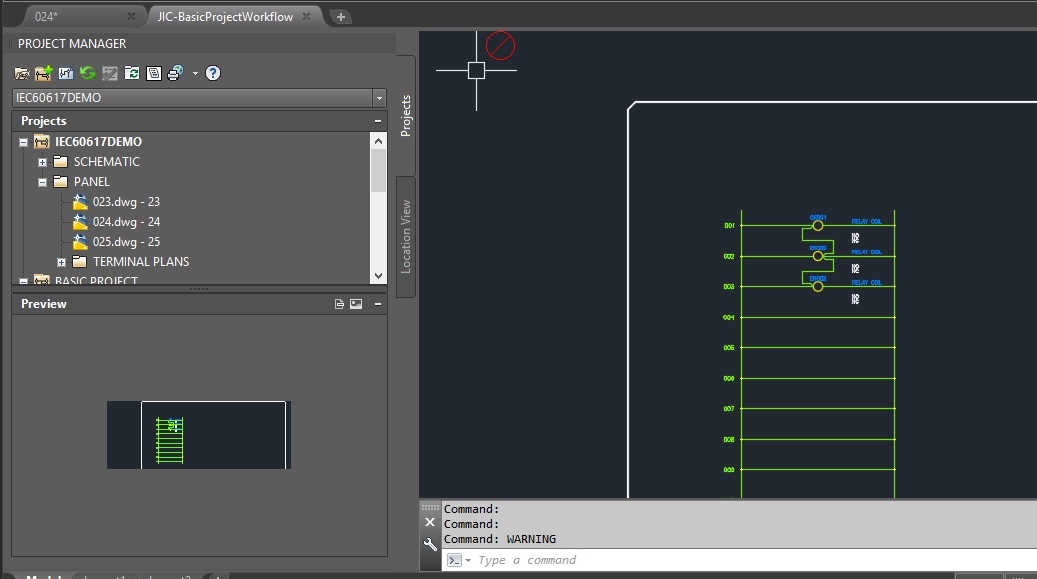Close the JIC-BasicProjectWorkflow tab
The image size is (1037, 579).
pyautogui.click(x=306, y=17)
